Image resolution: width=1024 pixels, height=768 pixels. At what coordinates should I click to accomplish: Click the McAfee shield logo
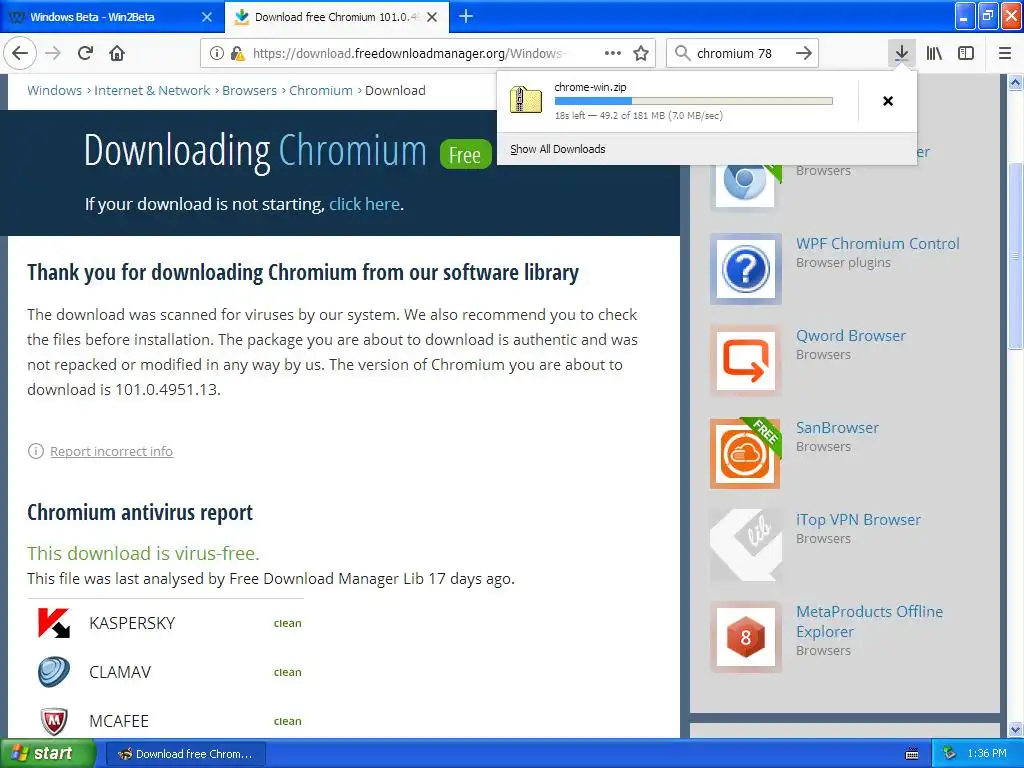click(x=54, y=721)
